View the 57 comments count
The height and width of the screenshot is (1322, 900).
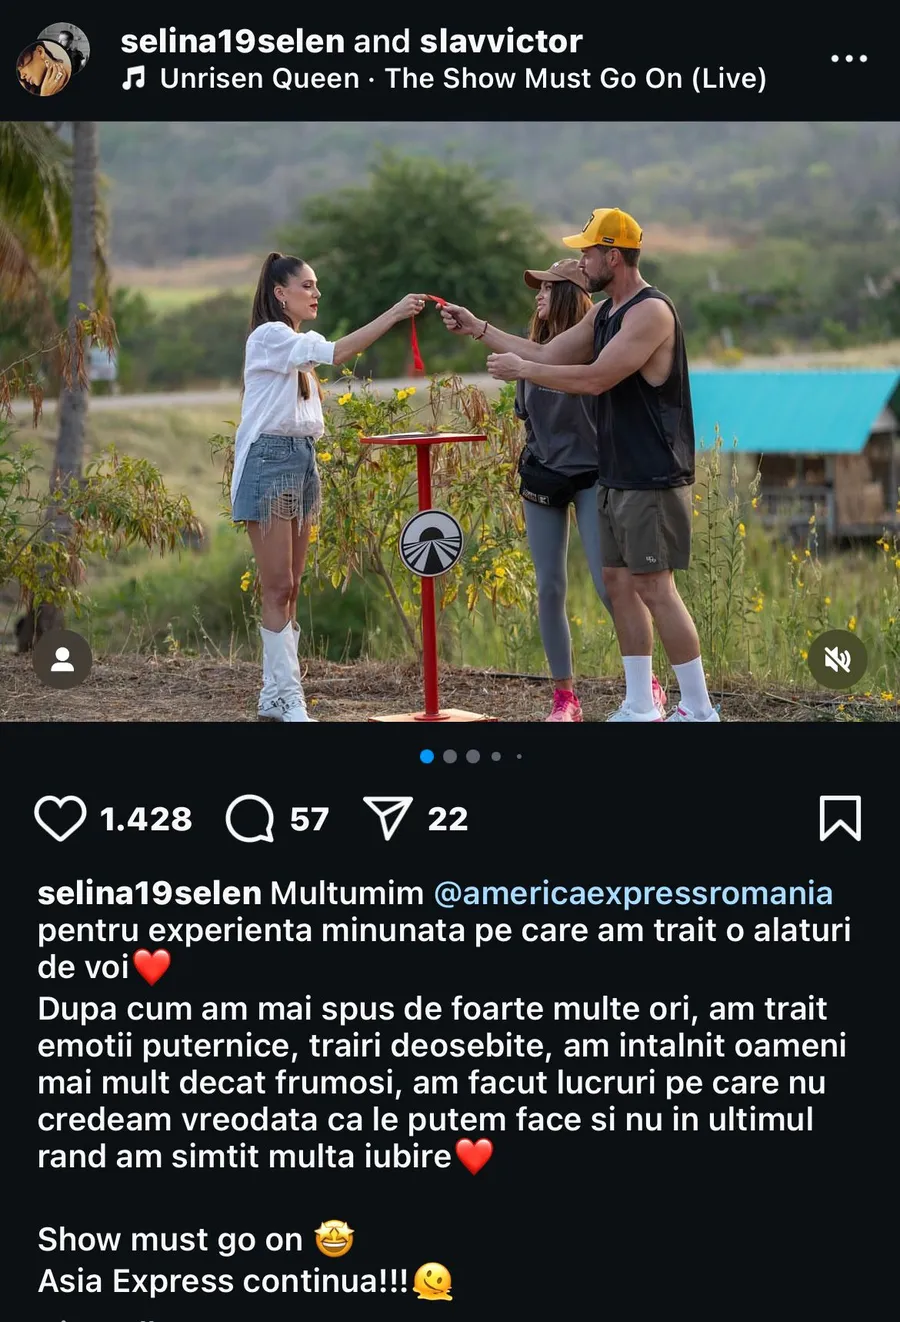[309, 819]
